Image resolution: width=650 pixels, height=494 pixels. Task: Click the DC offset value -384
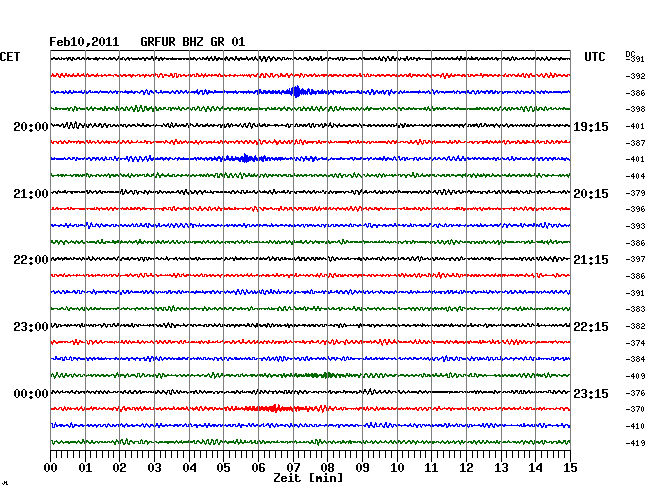(635, 359)
